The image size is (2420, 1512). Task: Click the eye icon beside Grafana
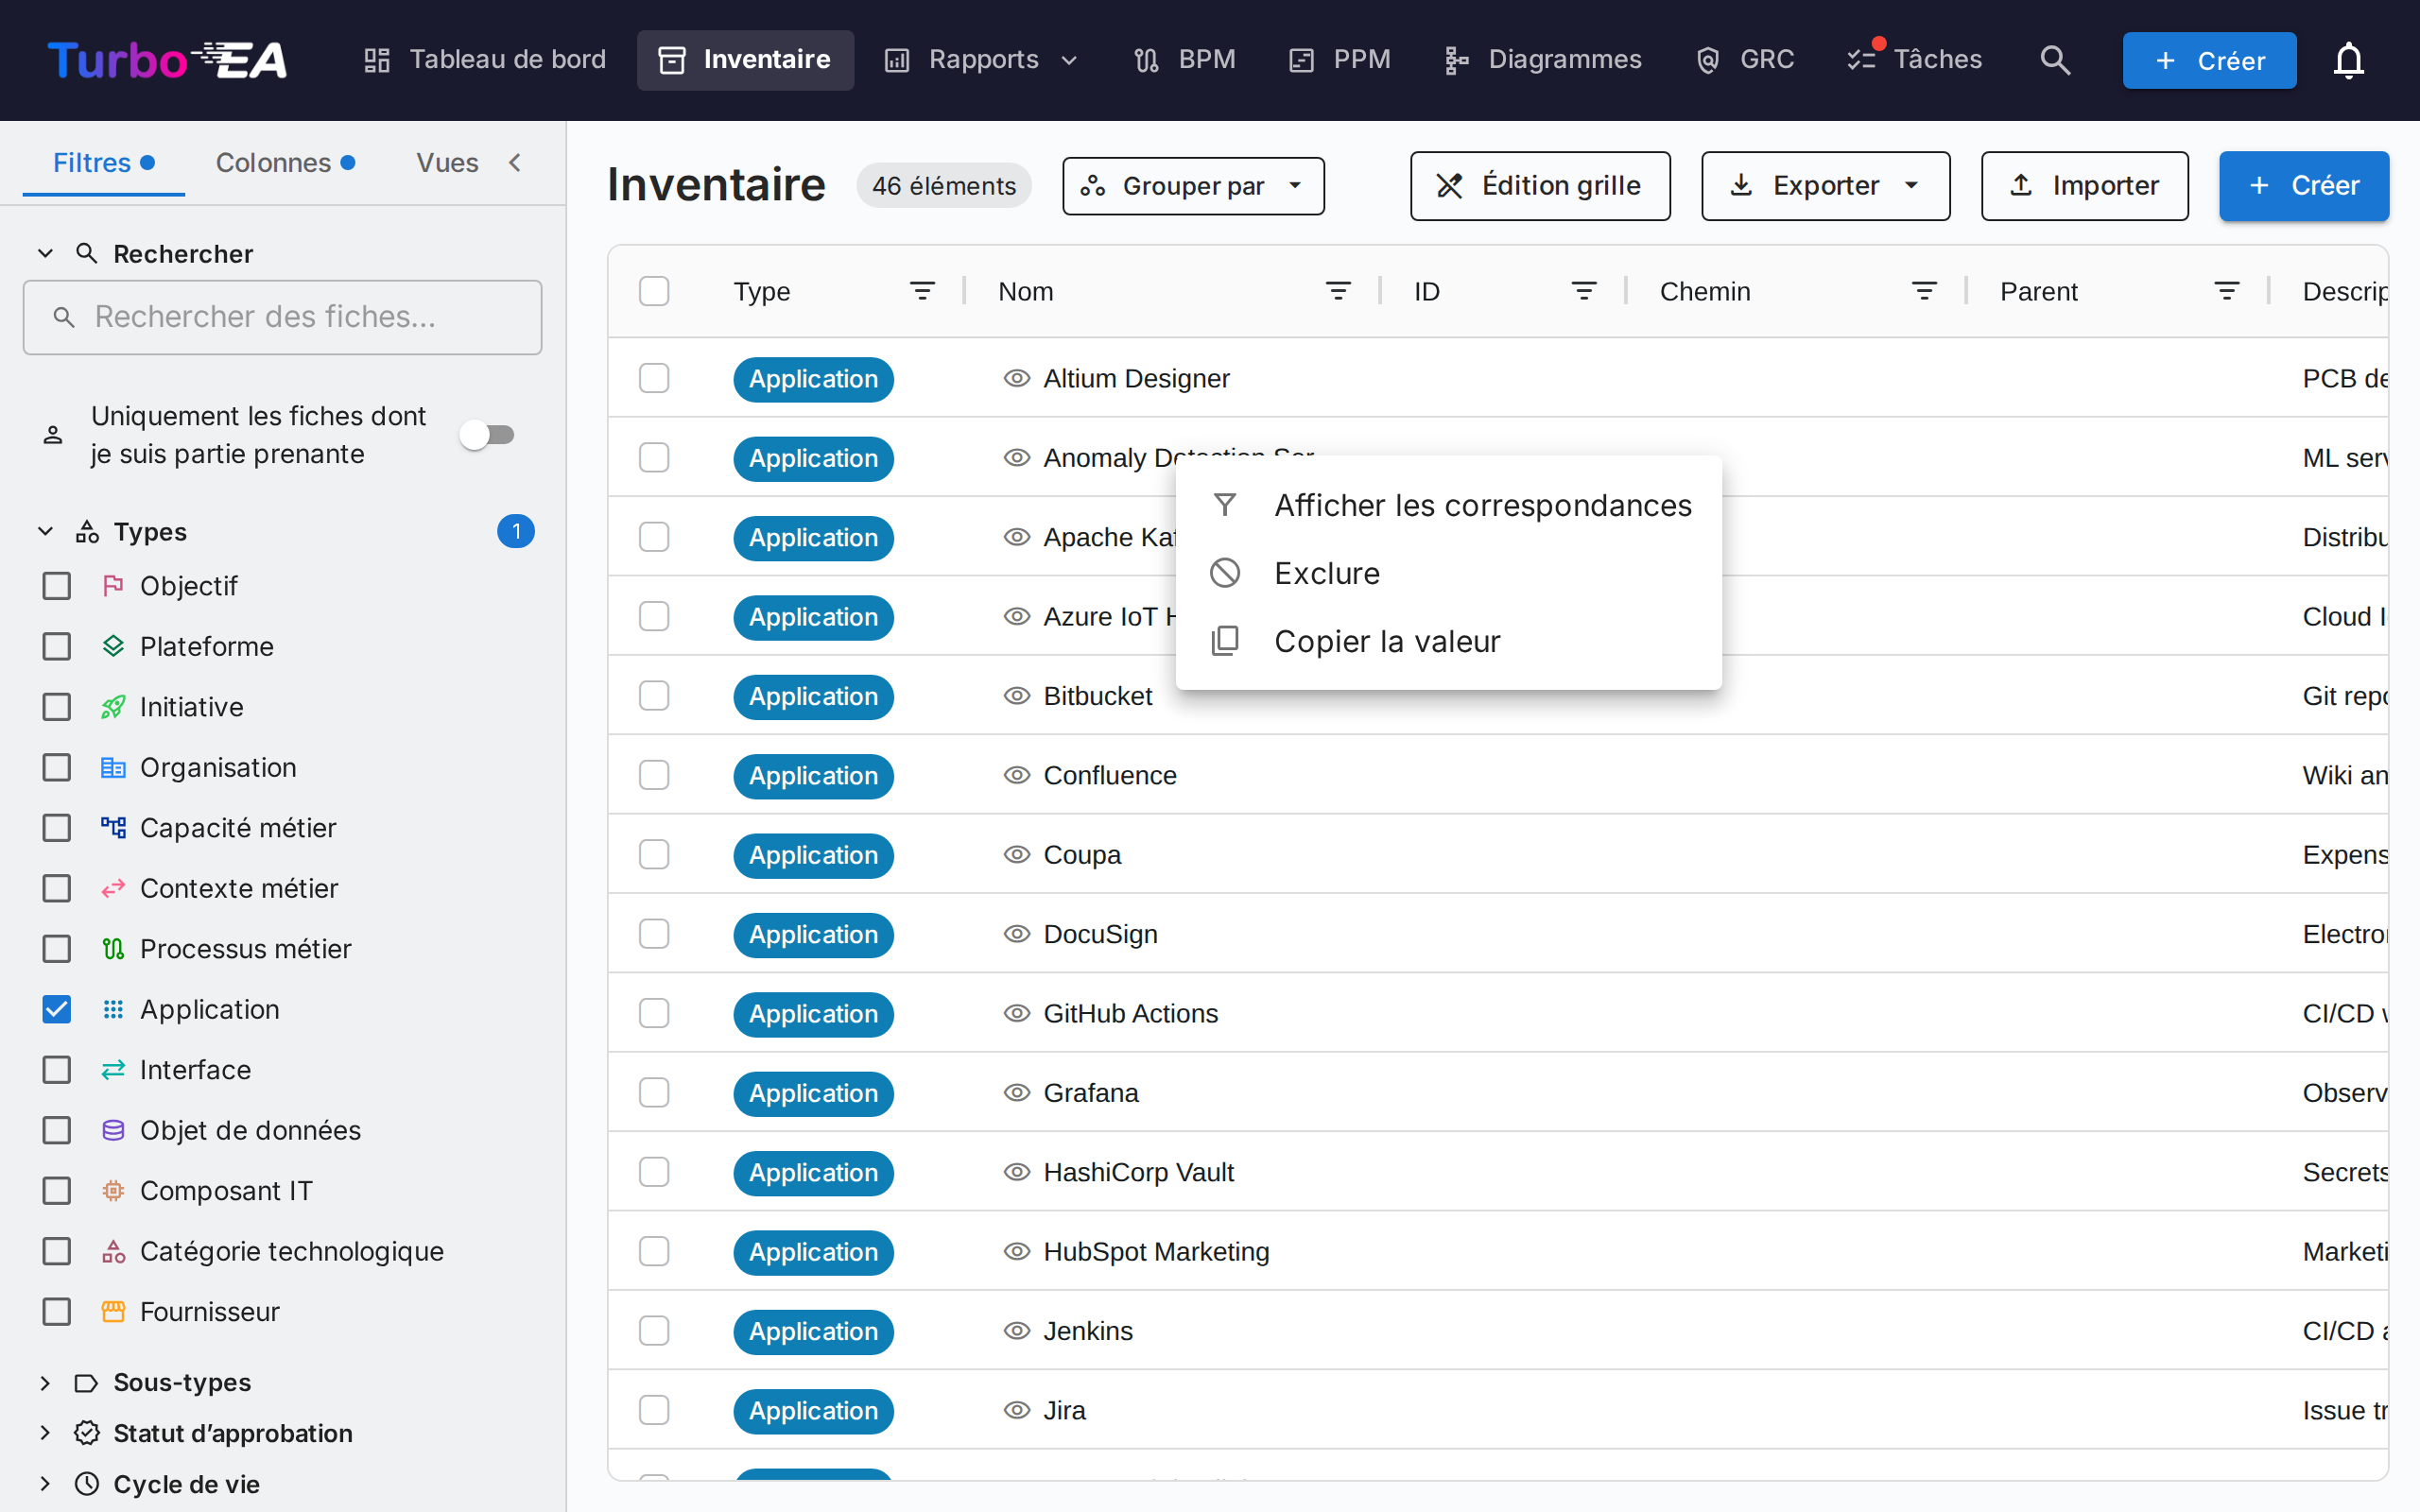(1017, 1092)
